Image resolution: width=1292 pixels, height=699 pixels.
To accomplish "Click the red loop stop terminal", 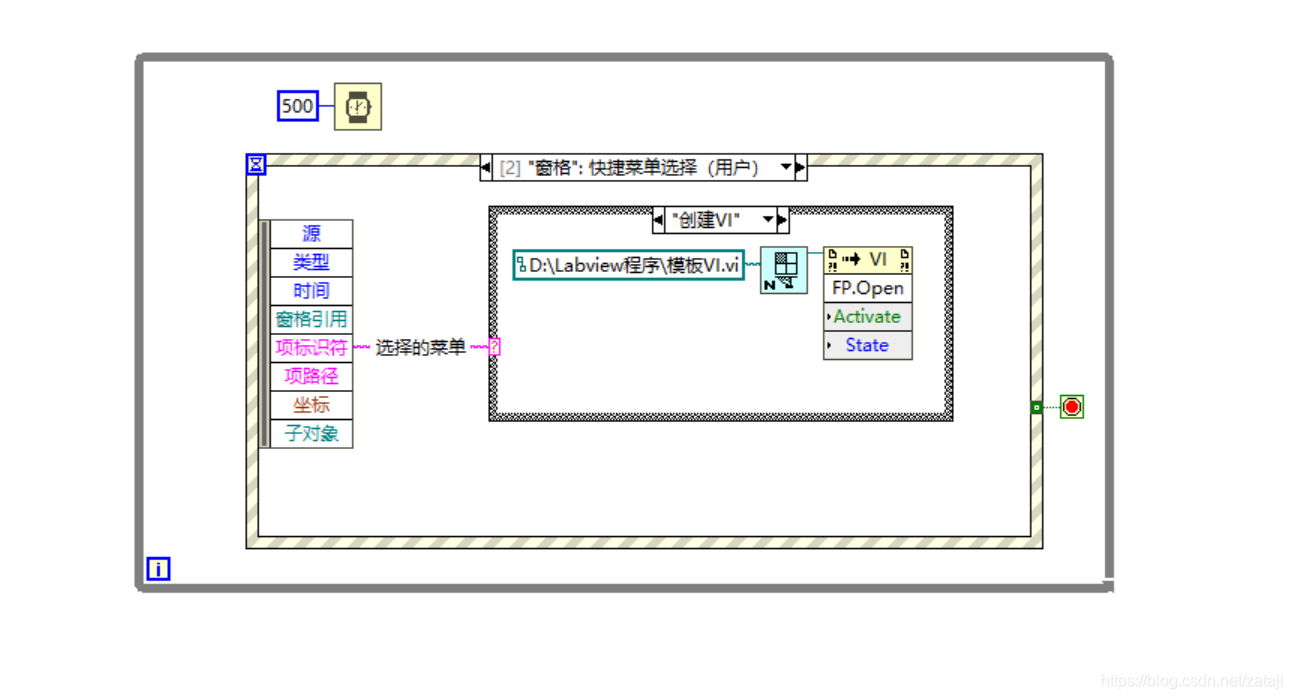I will coord(1072,407).
